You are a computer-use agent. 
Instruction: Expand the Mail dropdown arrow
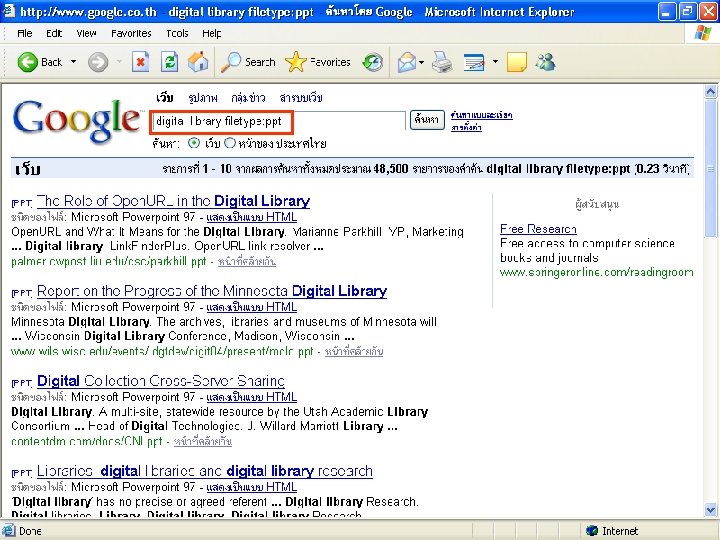pyautogui.click(x=422, y=62)
